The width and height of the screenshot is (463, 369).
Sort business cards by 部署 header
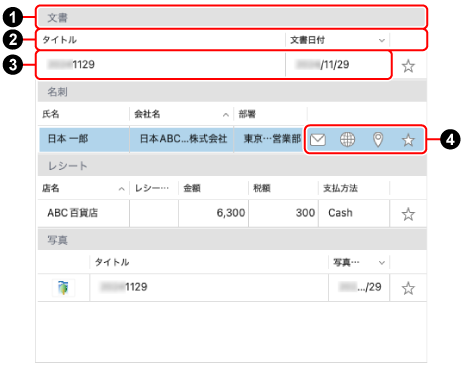pyautogui.click(x=270, y=114)
